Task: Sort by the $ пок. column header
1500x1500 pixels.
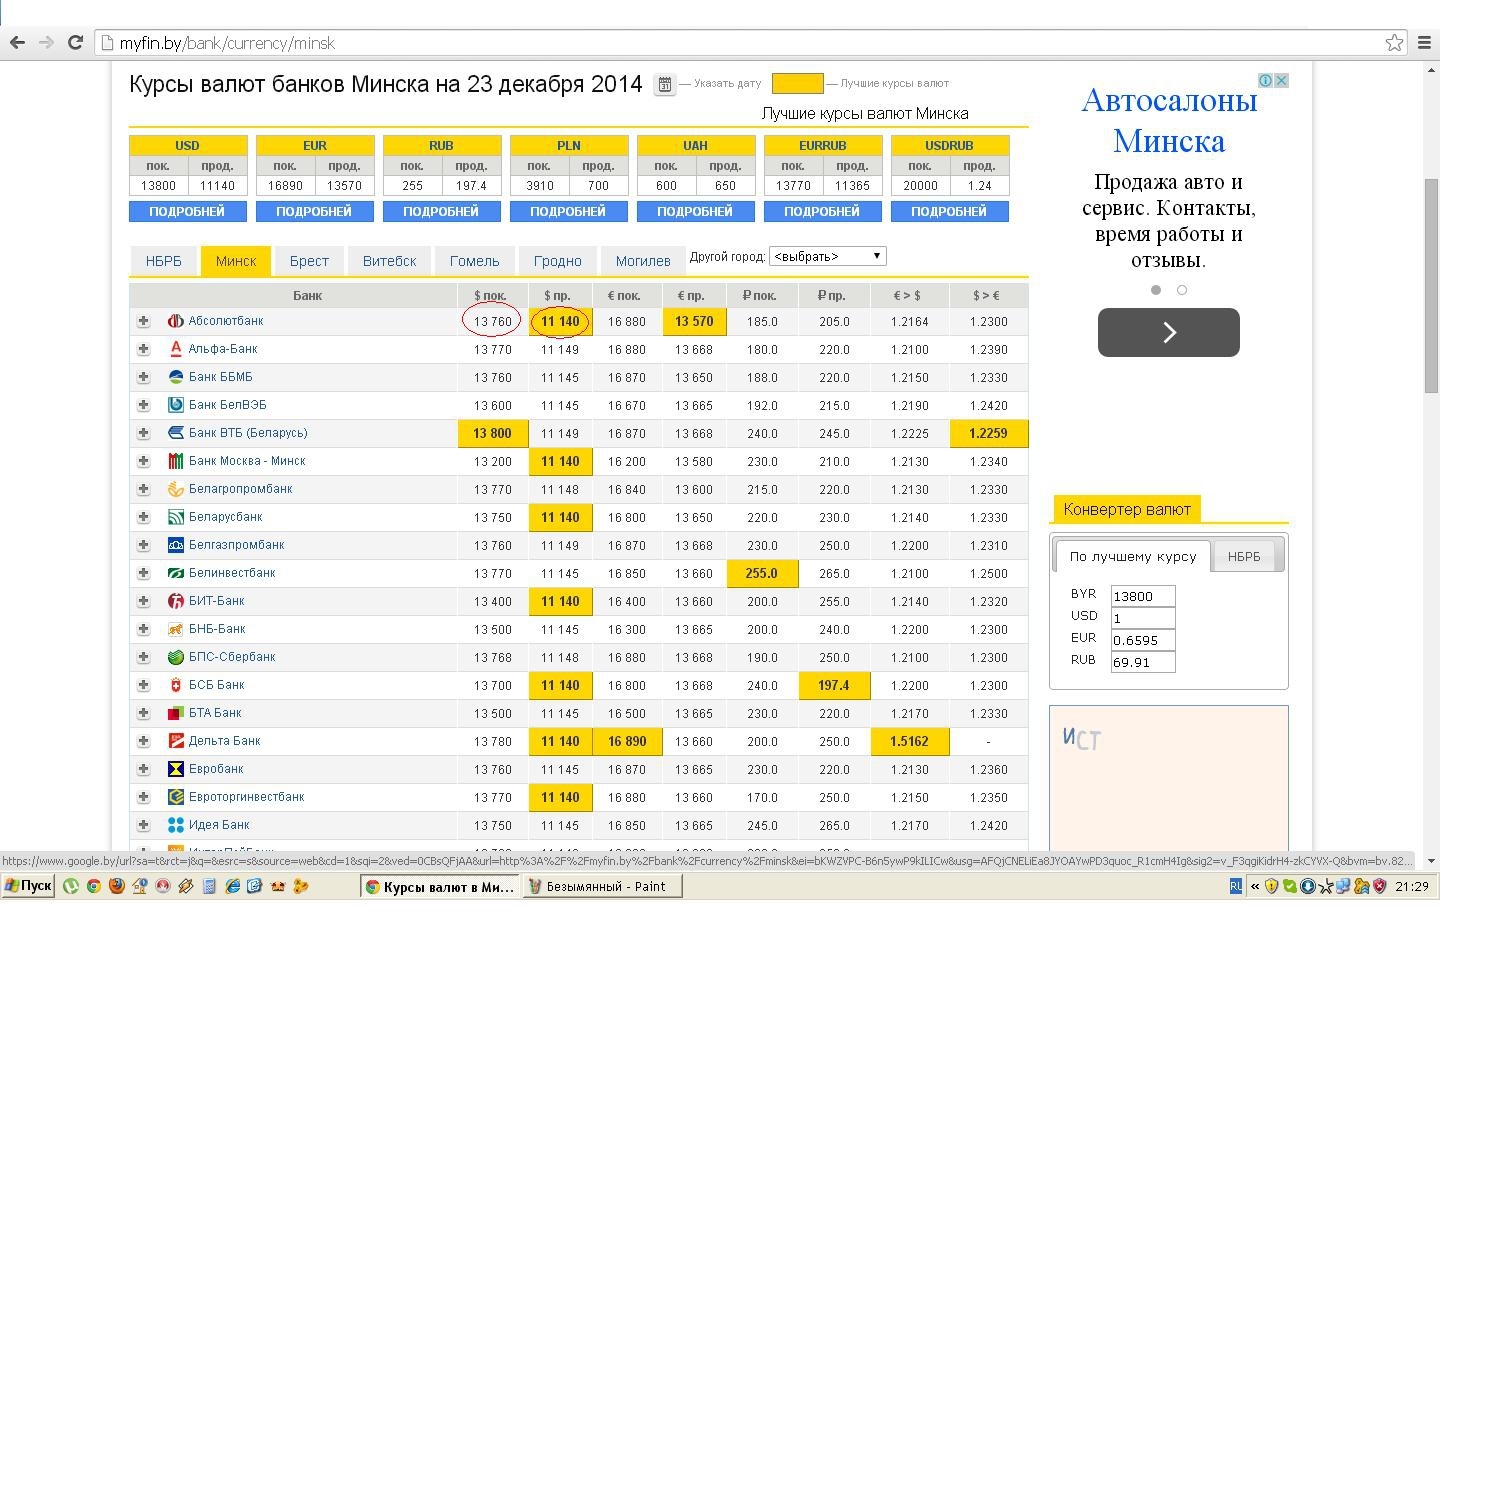Action: [x=491, y=295]
